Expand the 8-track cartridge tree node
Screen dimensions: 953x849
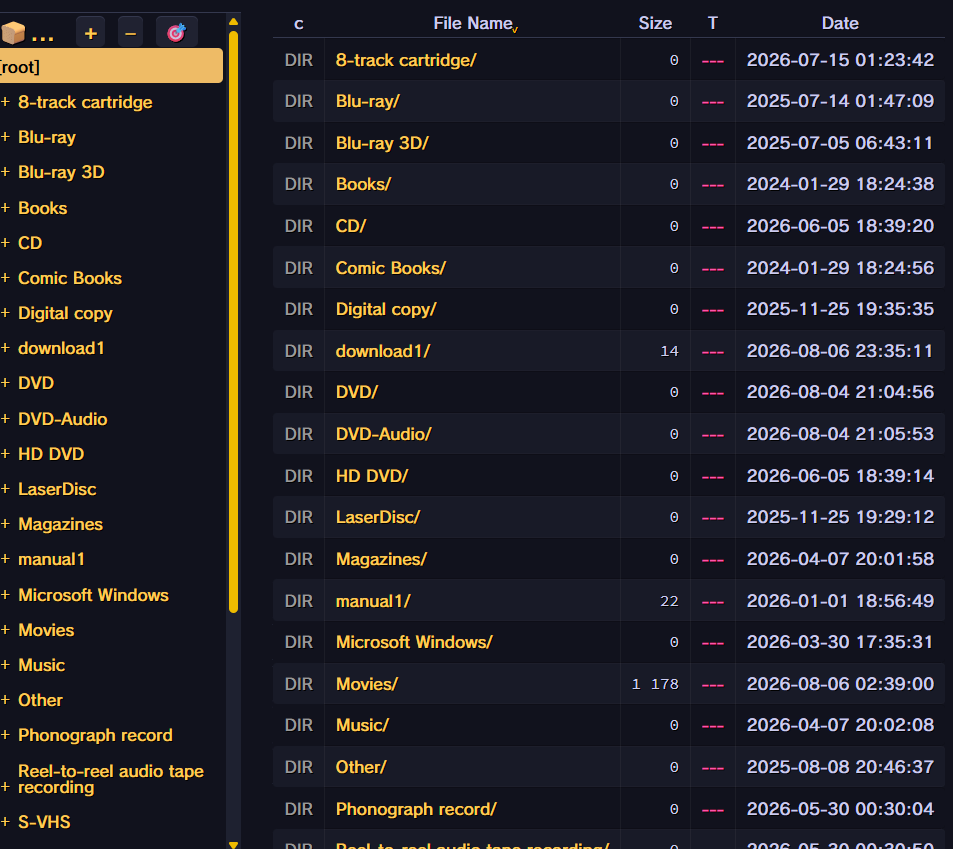pyautogui.click(x=5, y=101)
